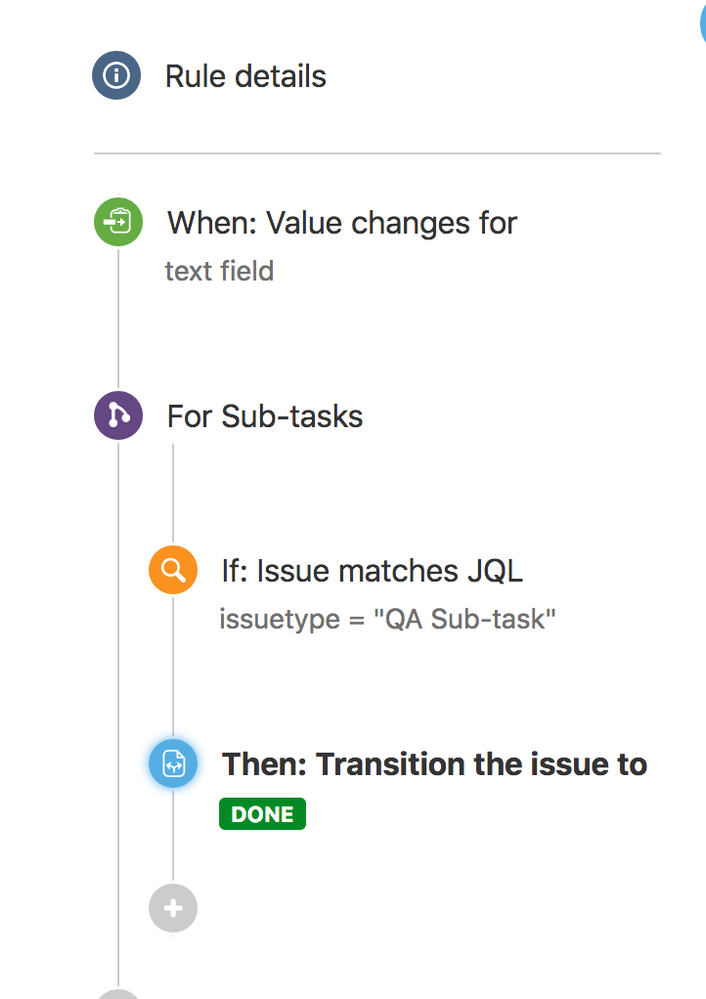
Task: Click the green DONE status lozenge
Action: (262, 813)
